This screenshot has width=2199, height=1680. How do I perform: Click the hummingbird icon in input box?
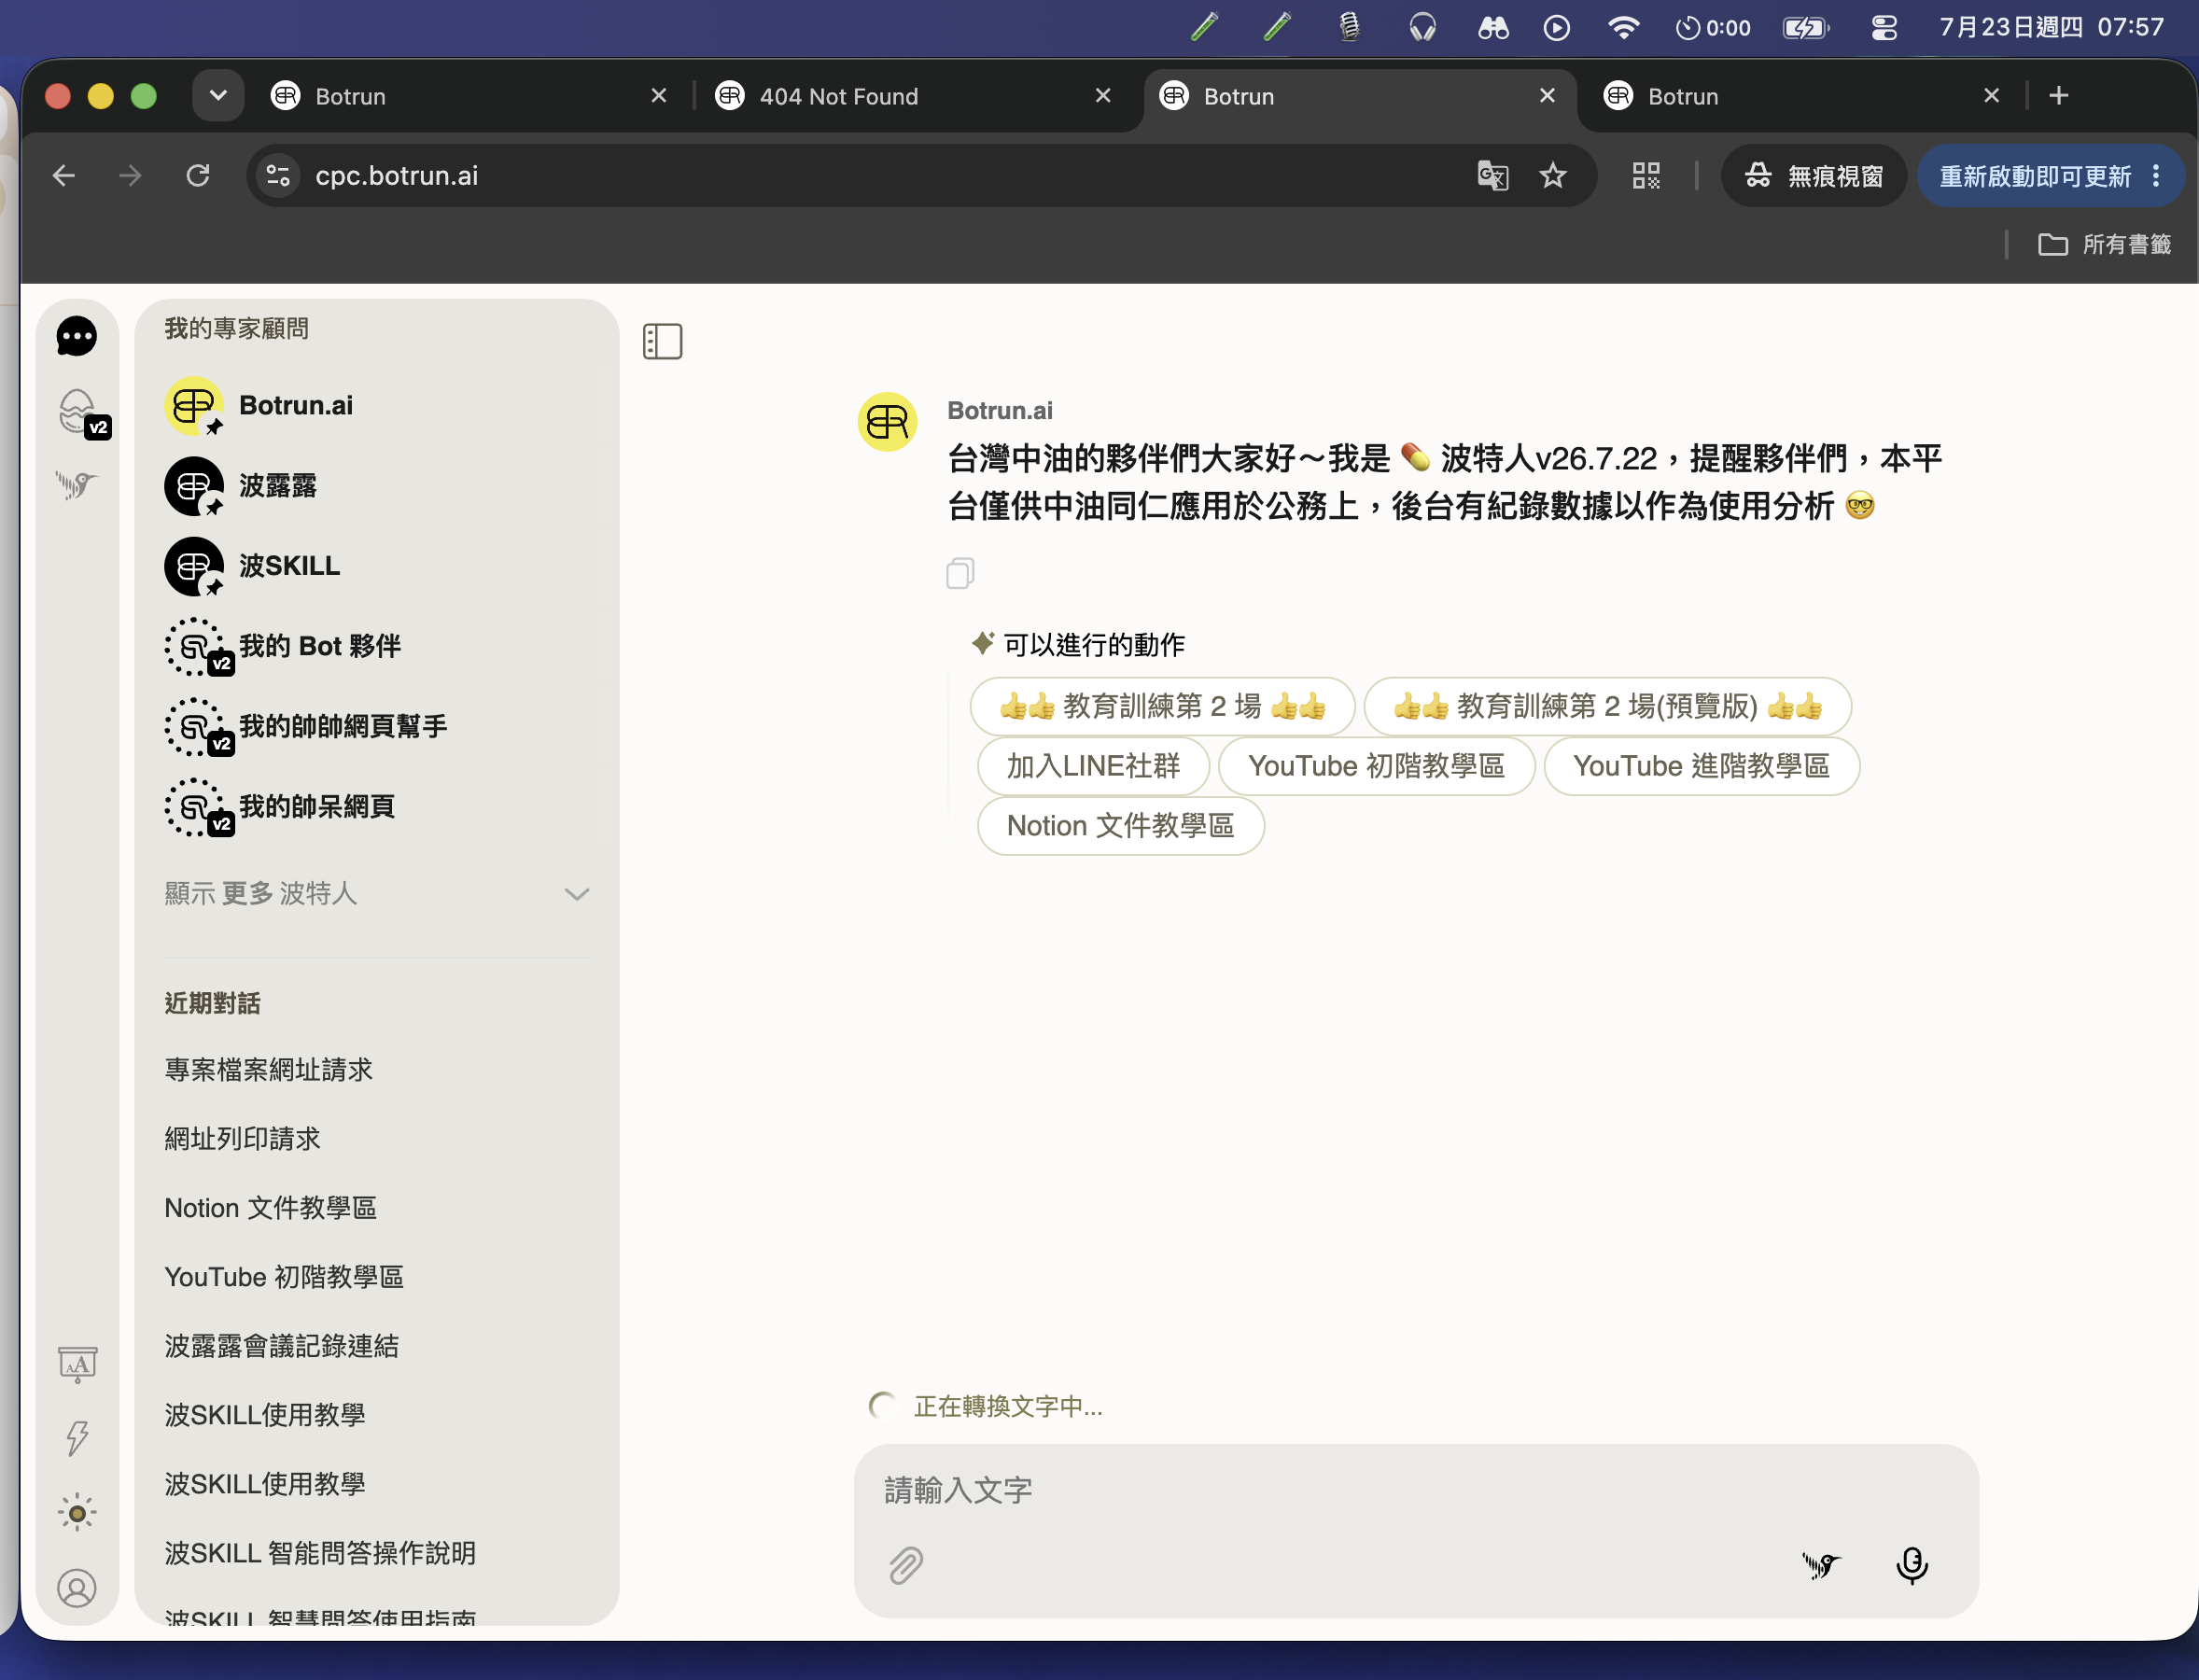tap(1821, 1565)
